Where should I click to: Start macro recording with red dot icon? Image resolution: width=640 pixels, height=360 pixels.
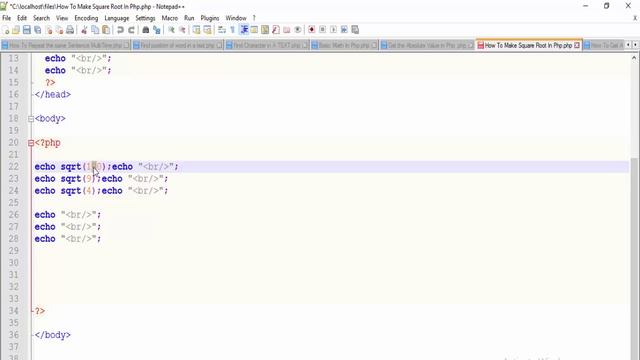click(x=311, y=30)
